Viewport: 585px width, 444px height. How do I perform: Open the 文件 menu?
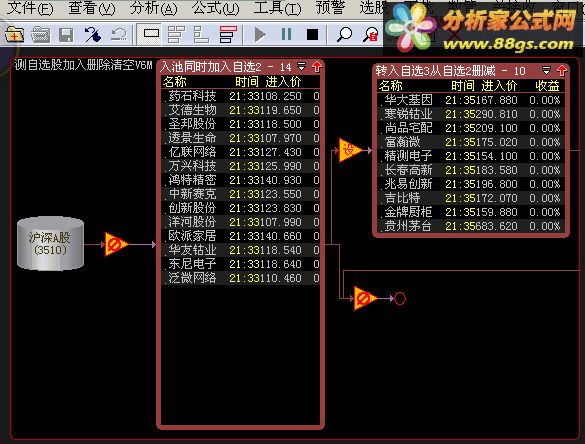click(x=30, y=8)
